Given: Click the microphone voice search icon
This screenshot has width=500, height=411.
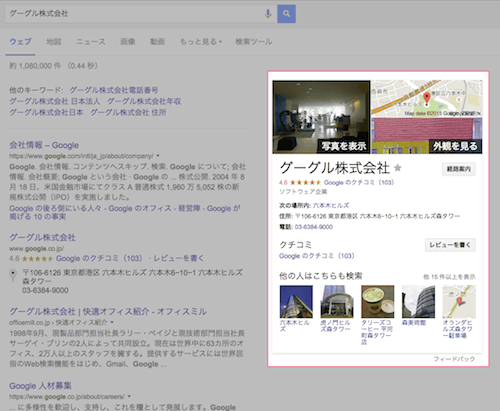Looking at the screenshot, I should (268, 14).
